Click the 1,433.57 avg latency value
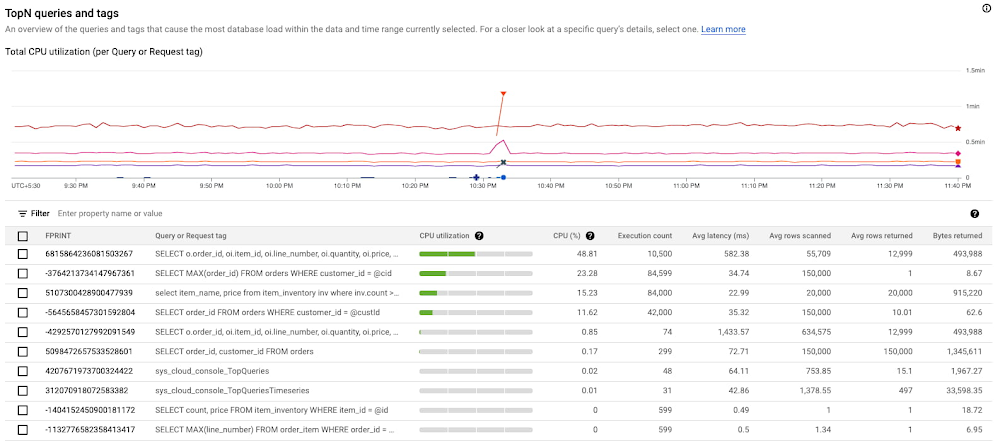 (734, 332)
